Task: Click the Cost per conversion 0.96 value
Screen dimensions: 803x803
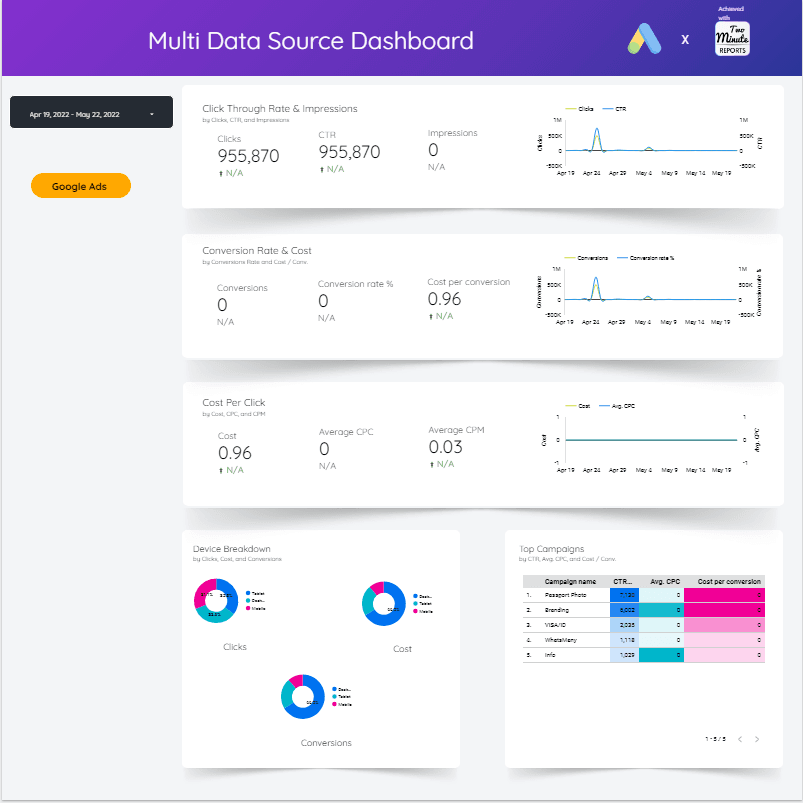Action: pos(445,299)
